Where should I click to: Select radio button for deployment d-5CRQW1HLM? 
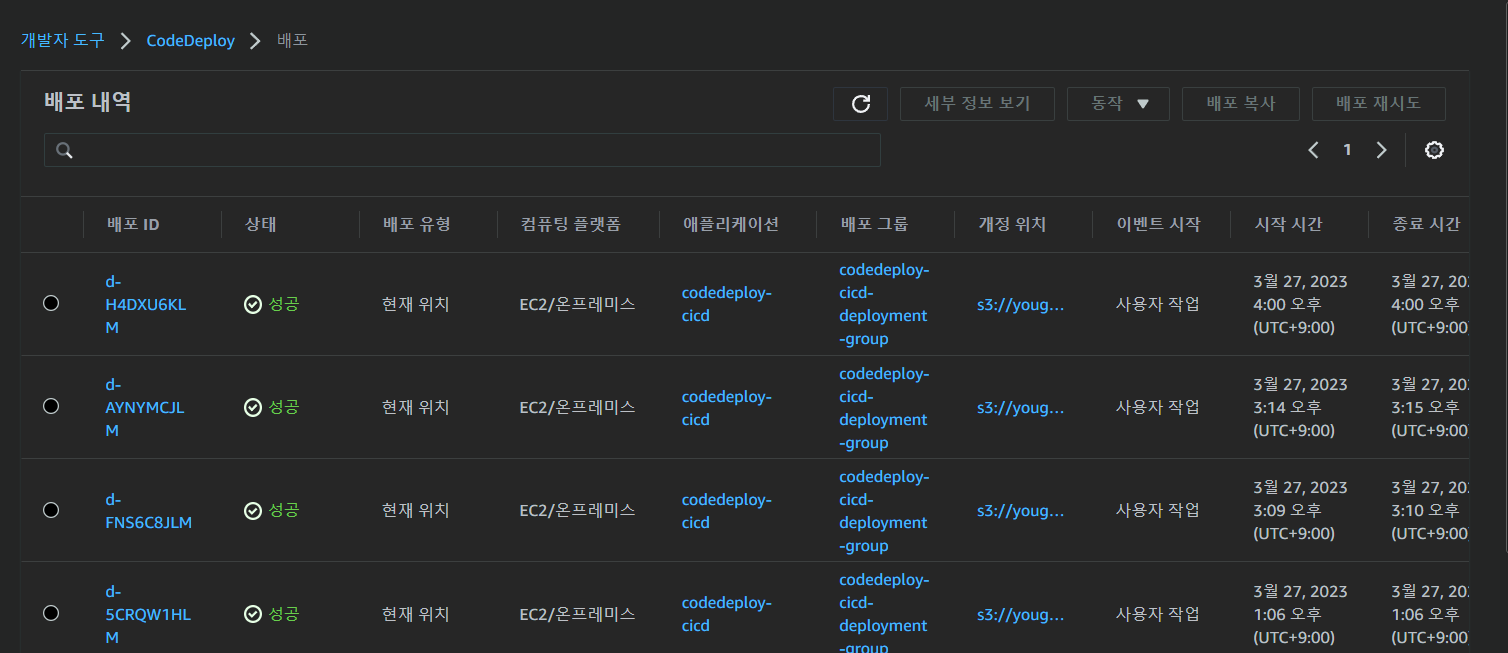click(51, 612)
